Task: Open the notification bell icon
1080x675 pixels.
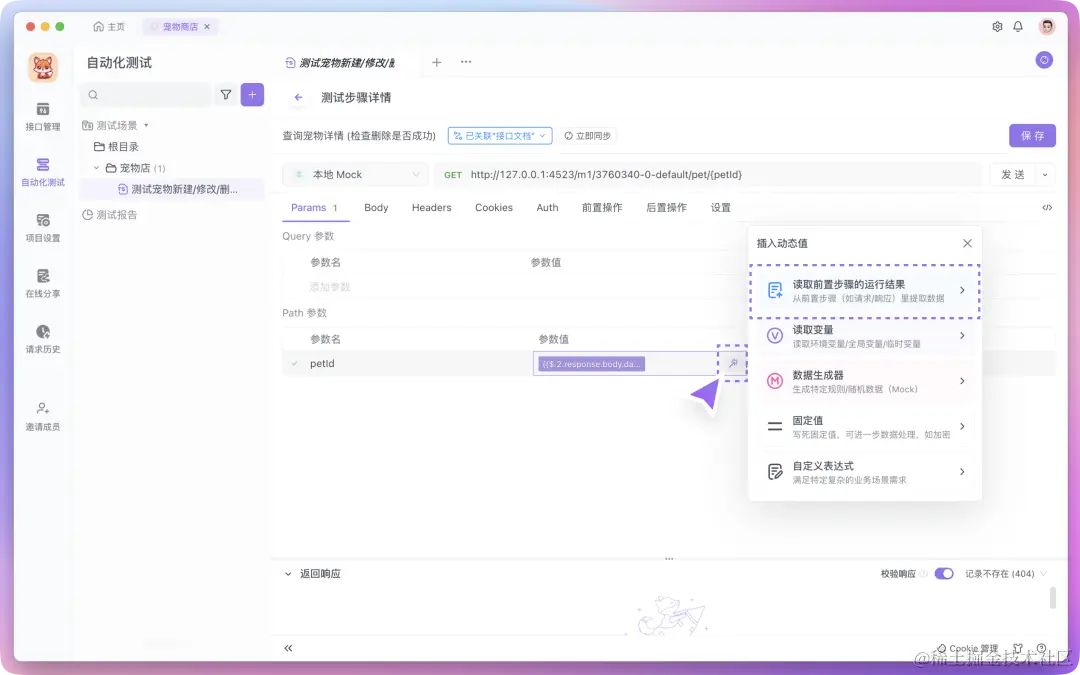Action: point(1018,27)
